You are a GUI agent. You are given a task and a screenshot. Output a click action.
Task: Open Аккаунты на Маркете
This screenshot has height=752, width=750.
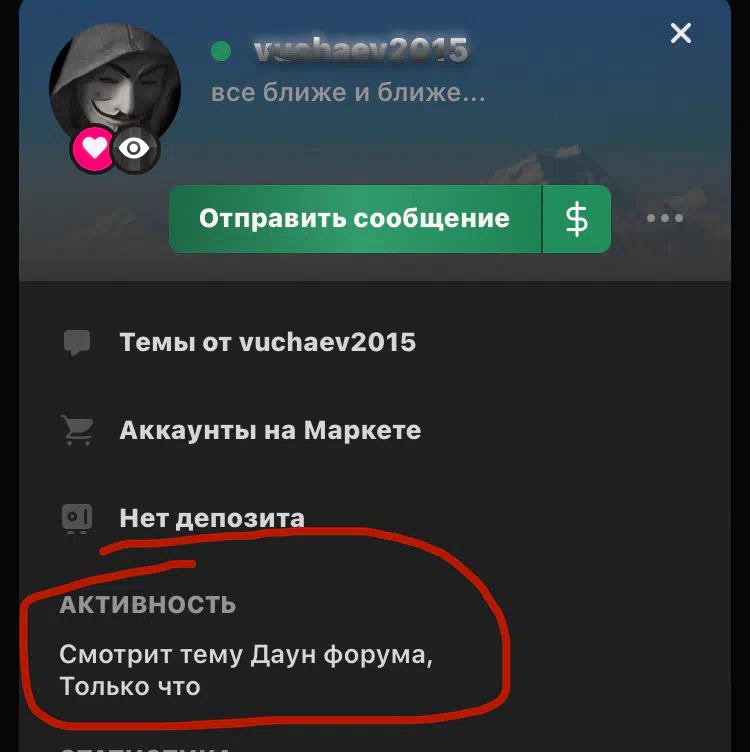pyautogui.click(x=270, y=430)
